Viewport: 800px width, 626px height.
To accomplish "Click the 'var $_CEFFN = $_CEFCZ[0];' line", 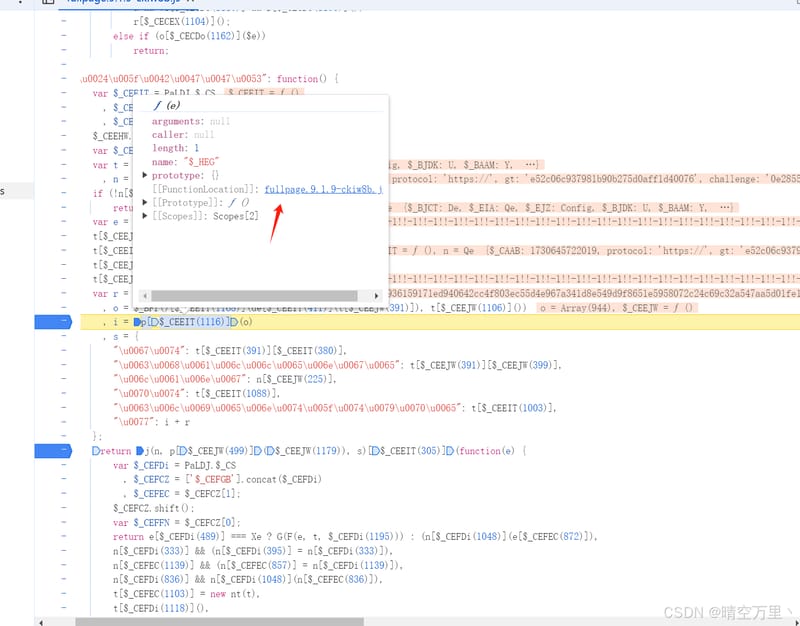I will 177,522.
